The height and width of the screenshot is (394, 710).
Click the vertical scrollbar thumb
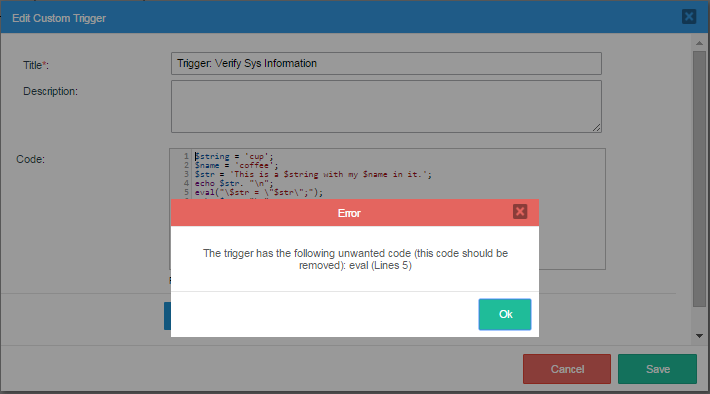click(699, 179)
